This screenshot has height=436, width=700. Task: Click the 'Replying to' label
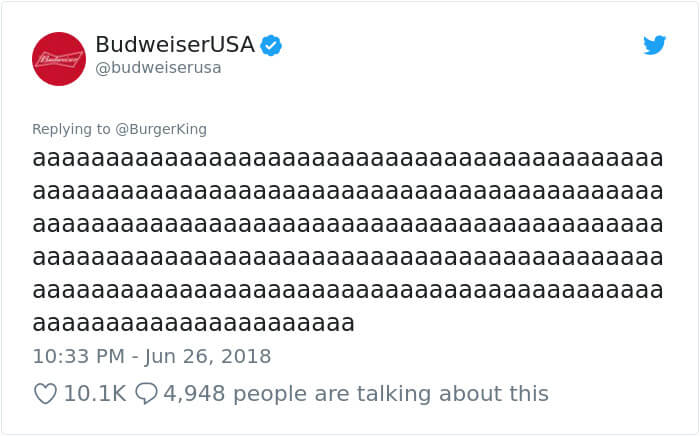[x=71, y=129]
